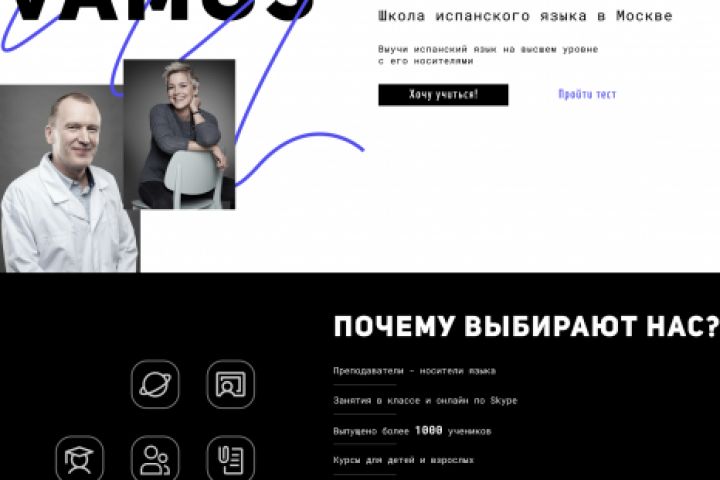The image size is (720, 480).
Task: Click the bold '1000' number
Action: coord(429,430)
